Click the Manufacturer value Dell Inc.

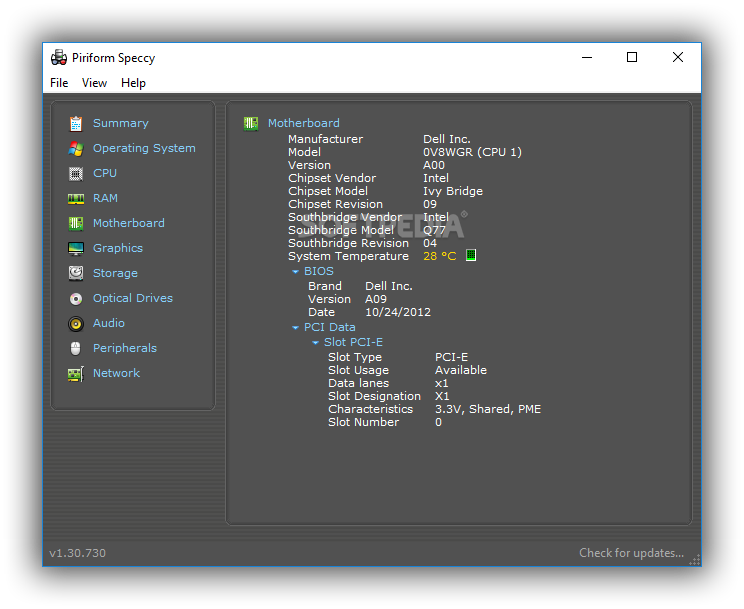[446, 139]
